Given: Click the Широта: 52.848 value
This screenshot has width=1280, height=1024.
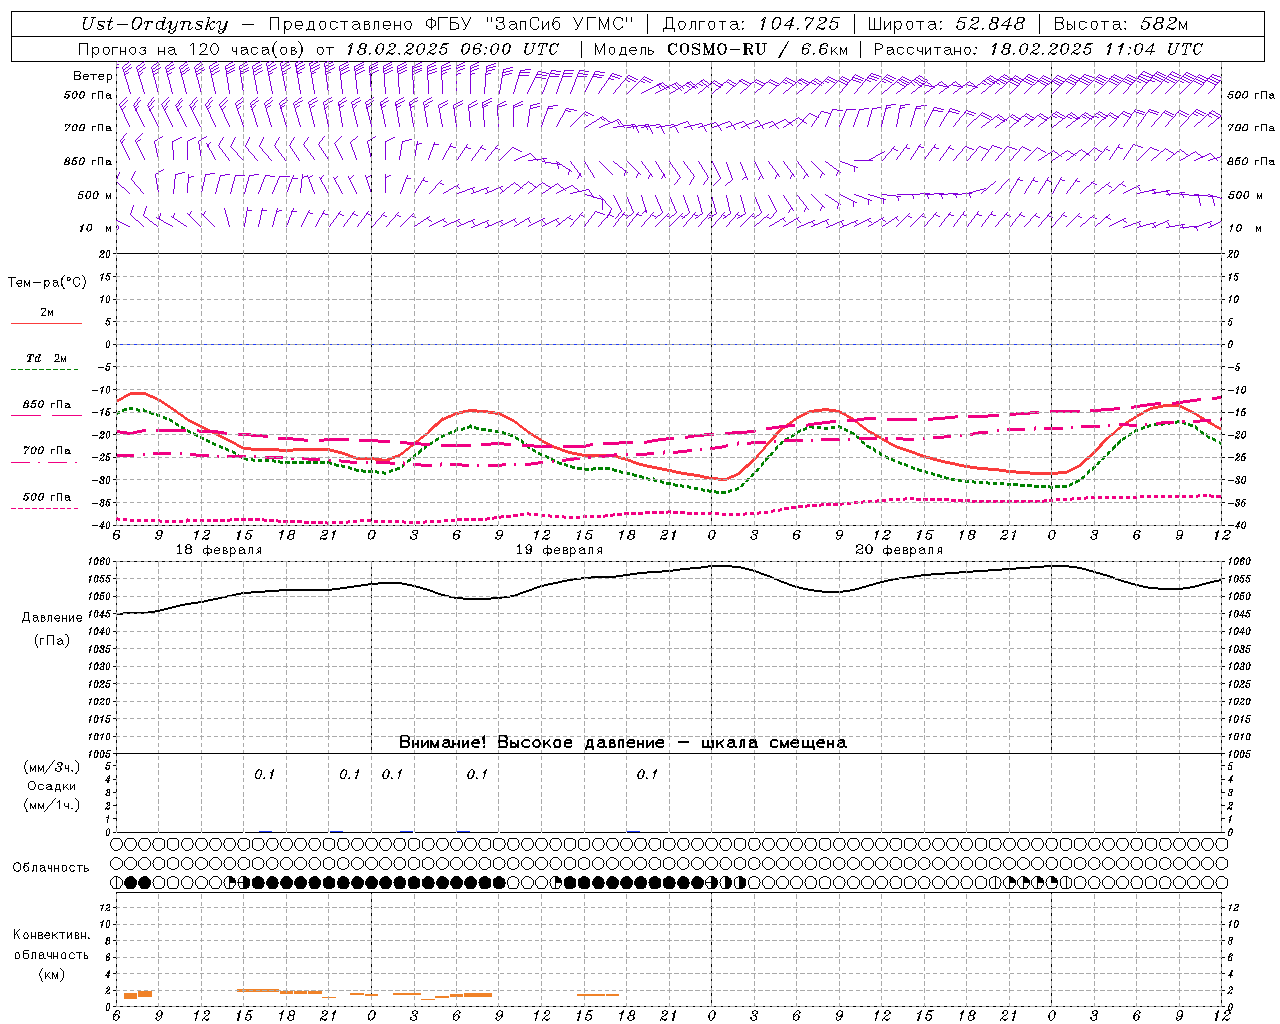Looking at the screenshot, I should pos(946,25).
